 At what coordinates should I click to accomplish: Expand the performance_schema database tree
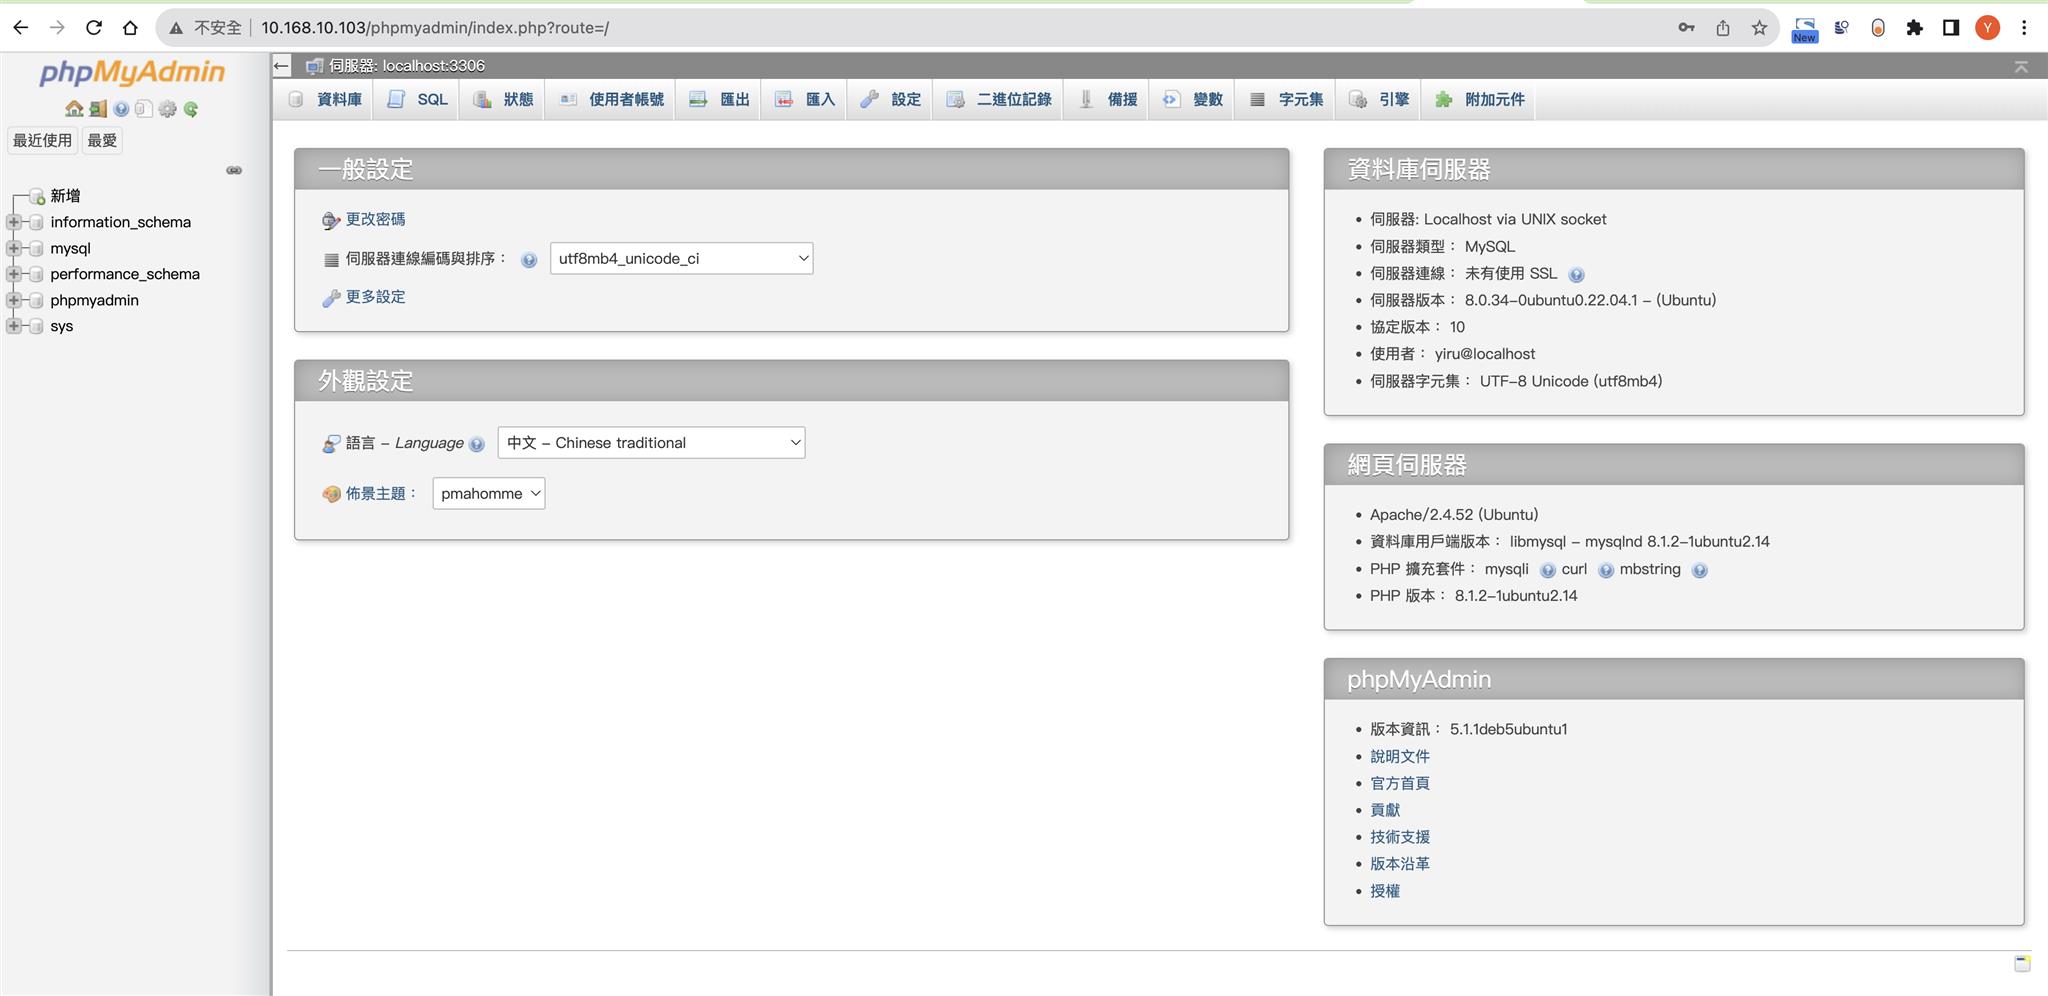point(14,274)
